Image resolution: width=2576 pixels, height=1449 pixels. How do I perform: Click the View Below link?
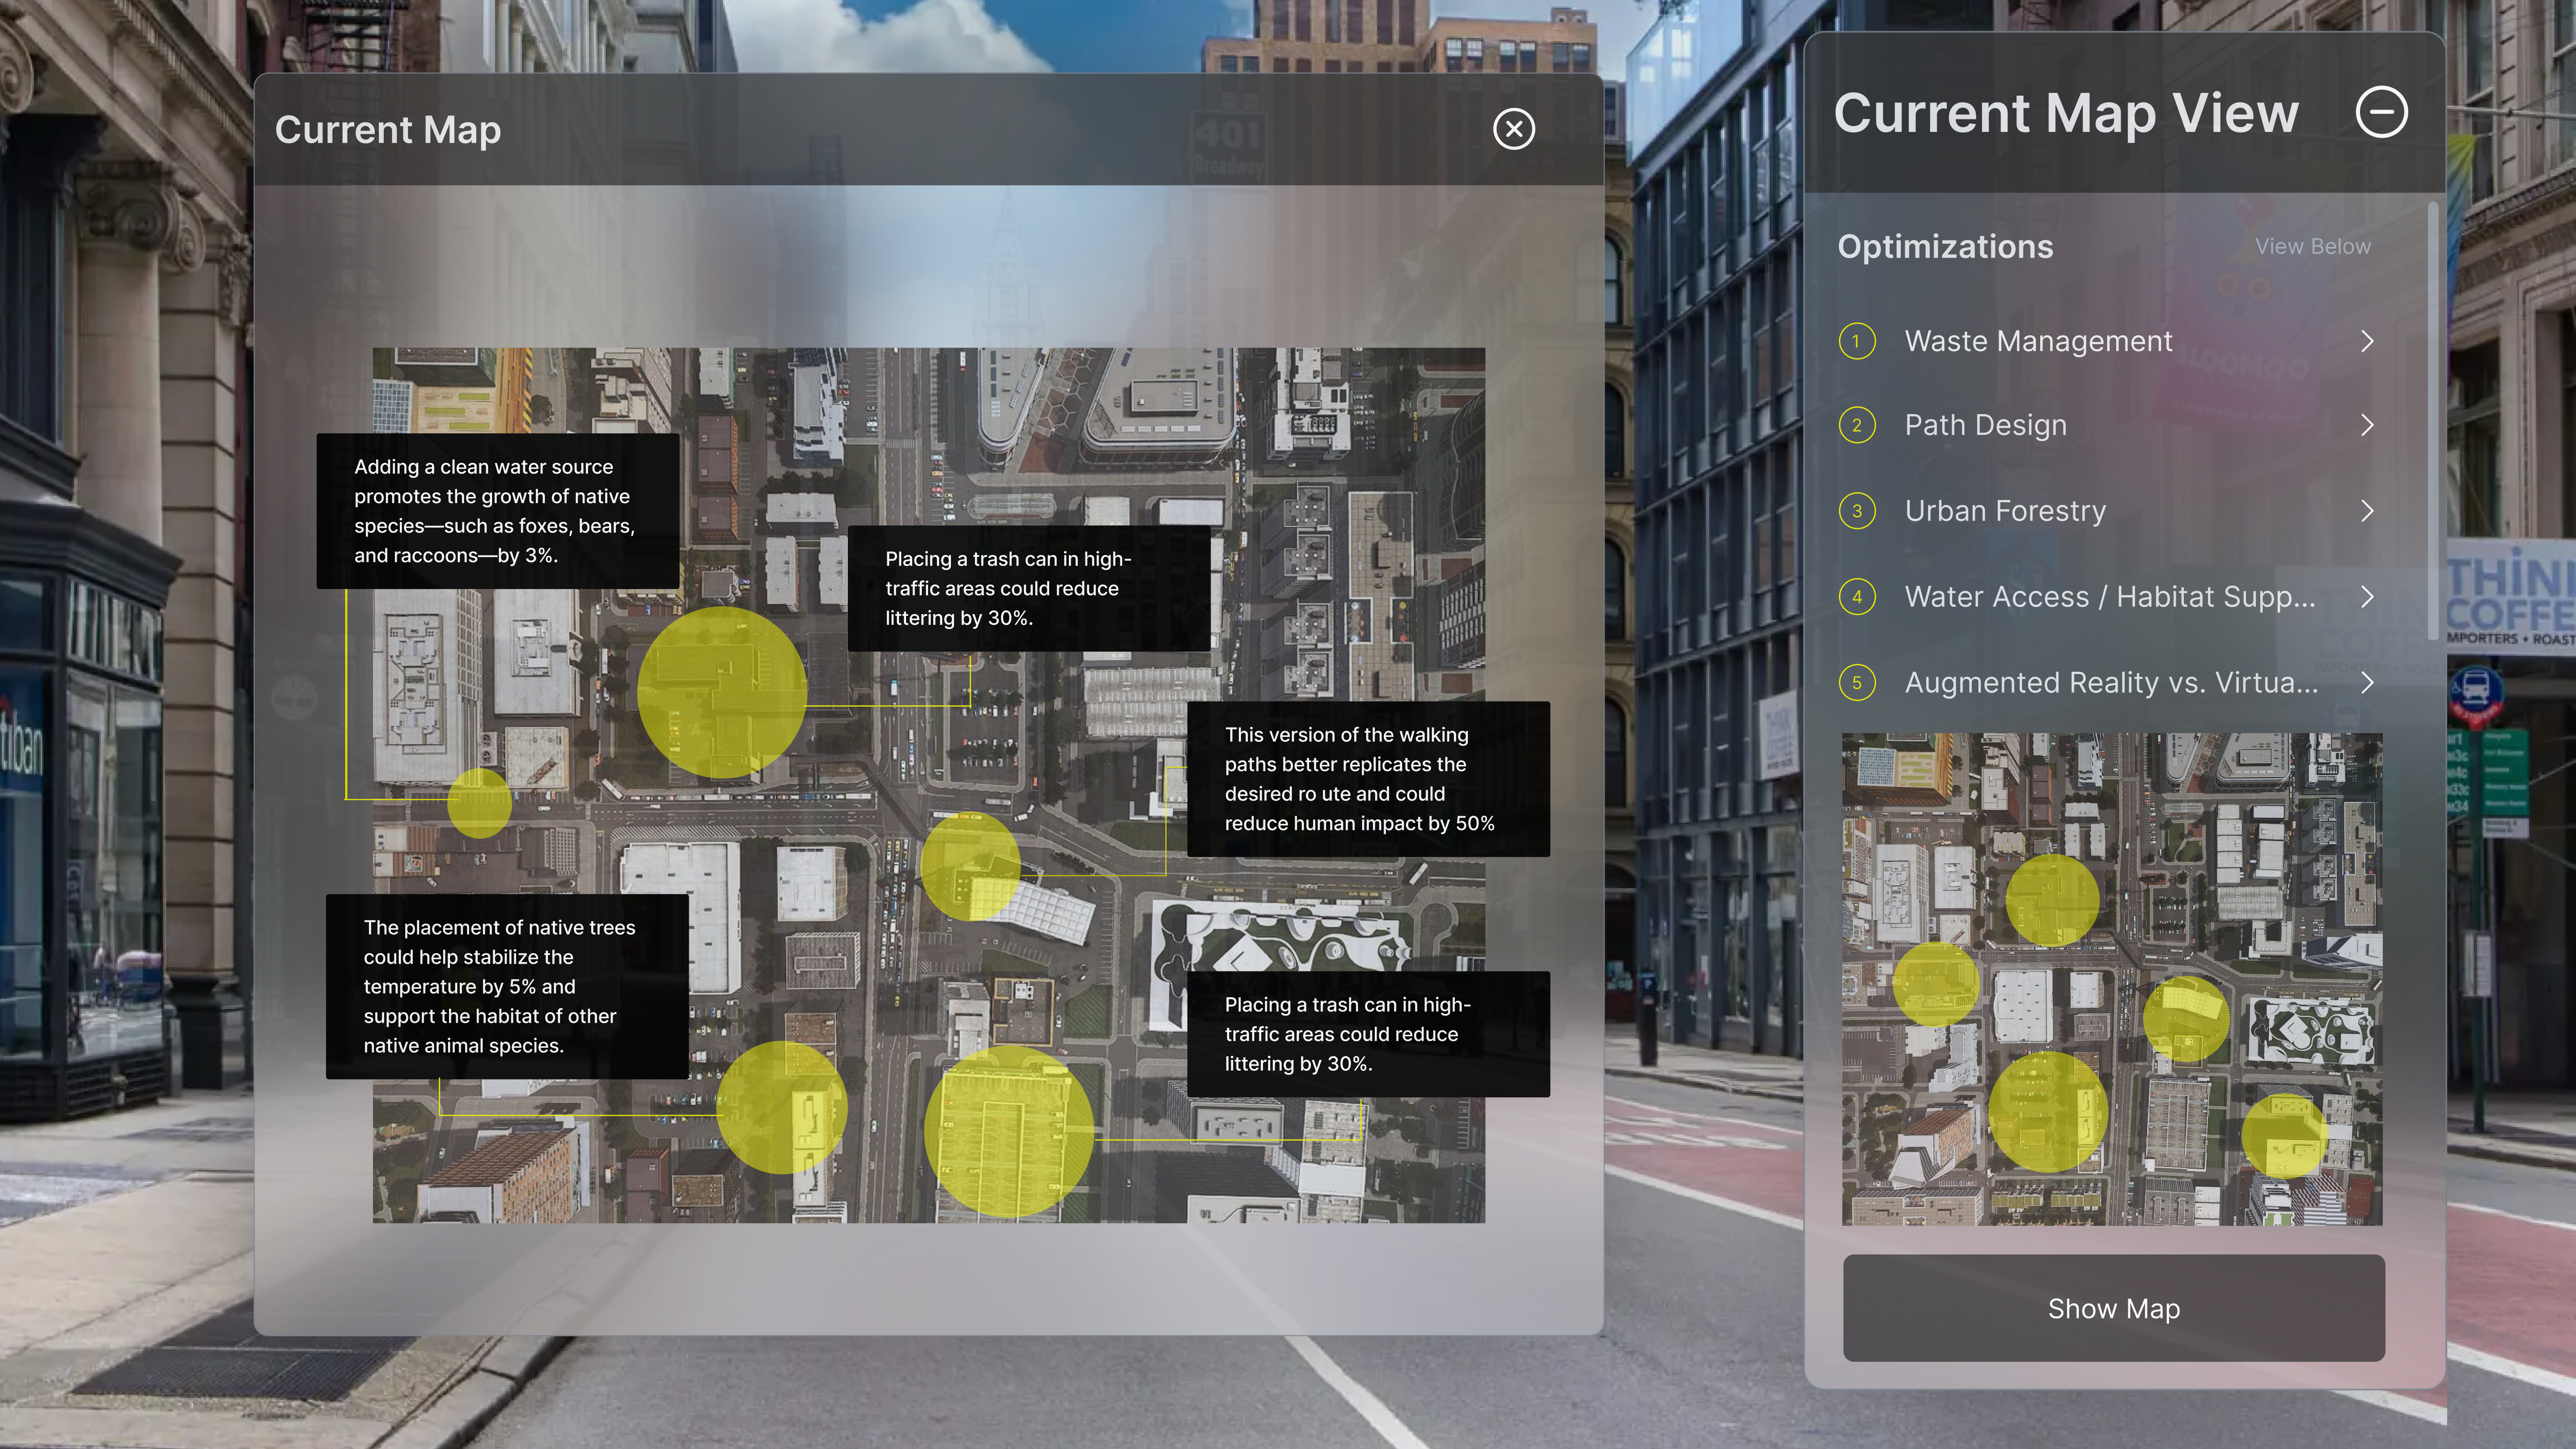(x=2312, y=246)
